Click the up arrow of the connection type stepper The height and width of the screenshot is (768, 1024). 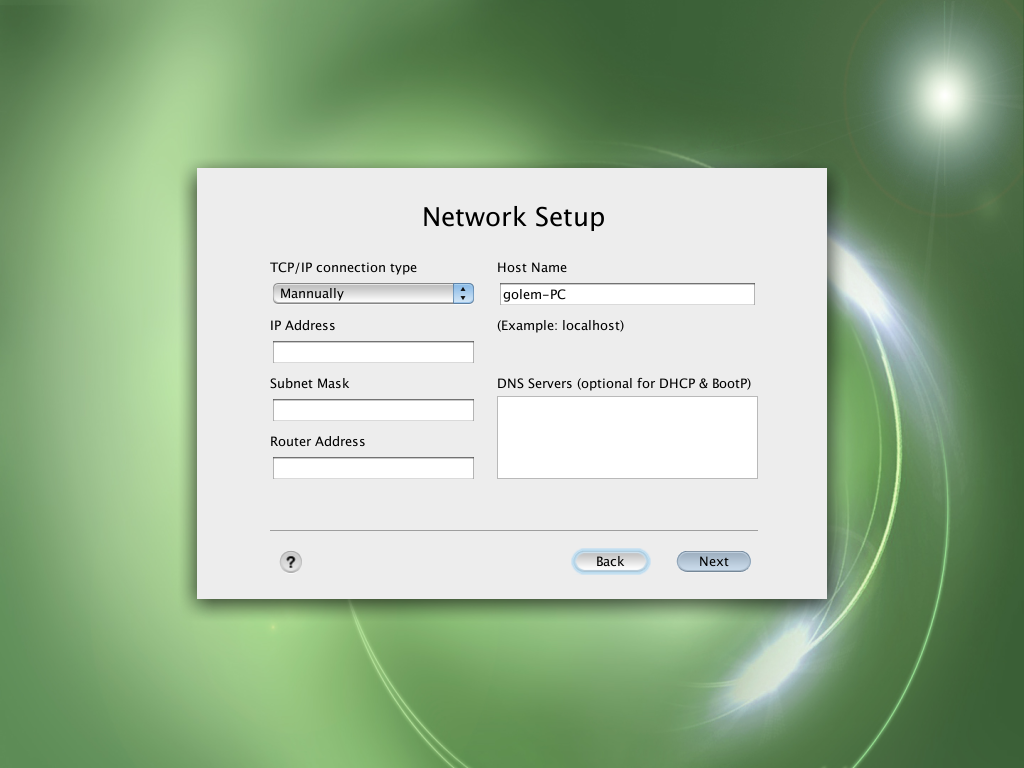pos(461,289)
